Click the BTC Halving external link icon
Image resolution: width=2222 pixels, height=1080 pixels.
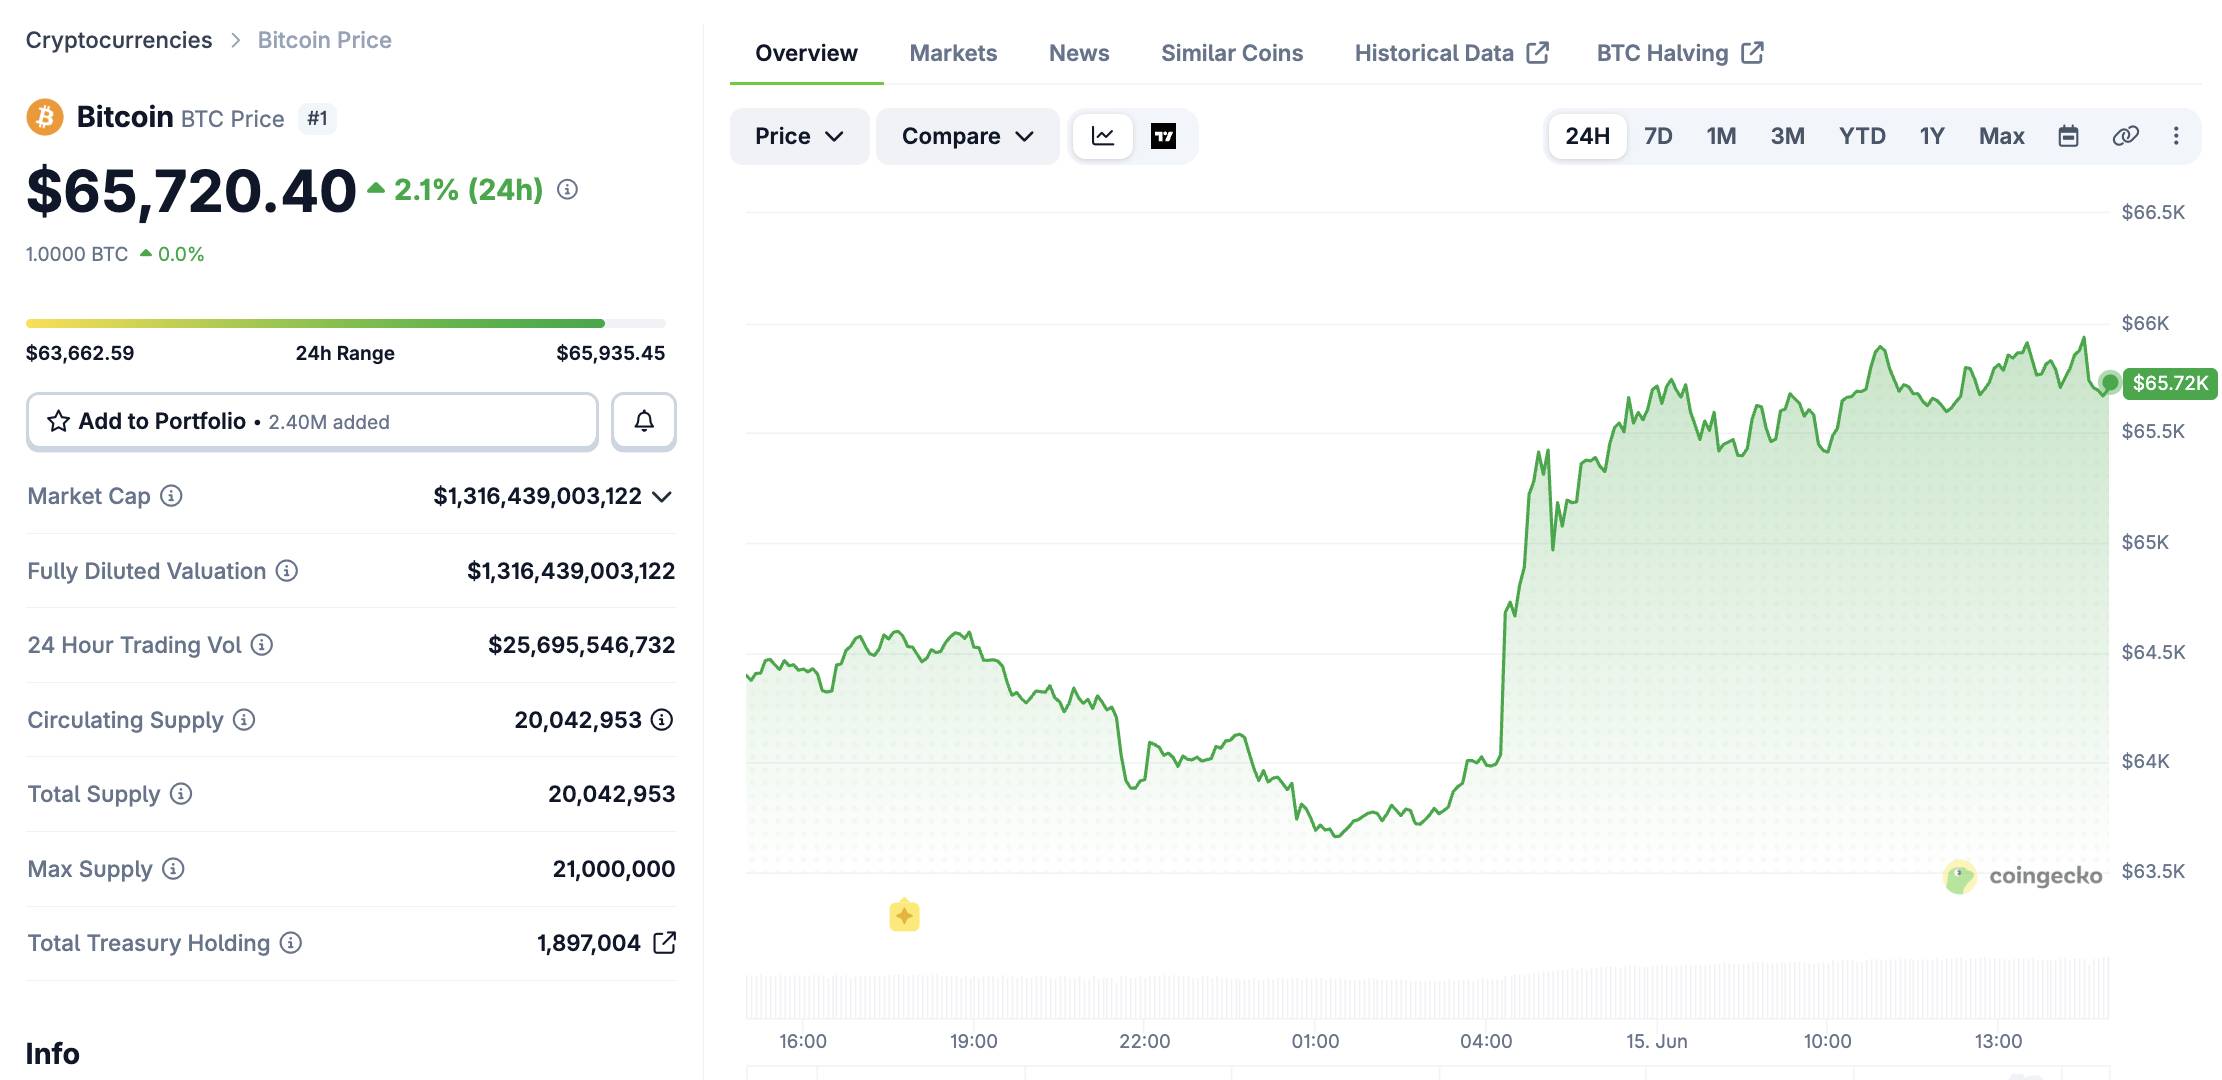pos(1752,52)
